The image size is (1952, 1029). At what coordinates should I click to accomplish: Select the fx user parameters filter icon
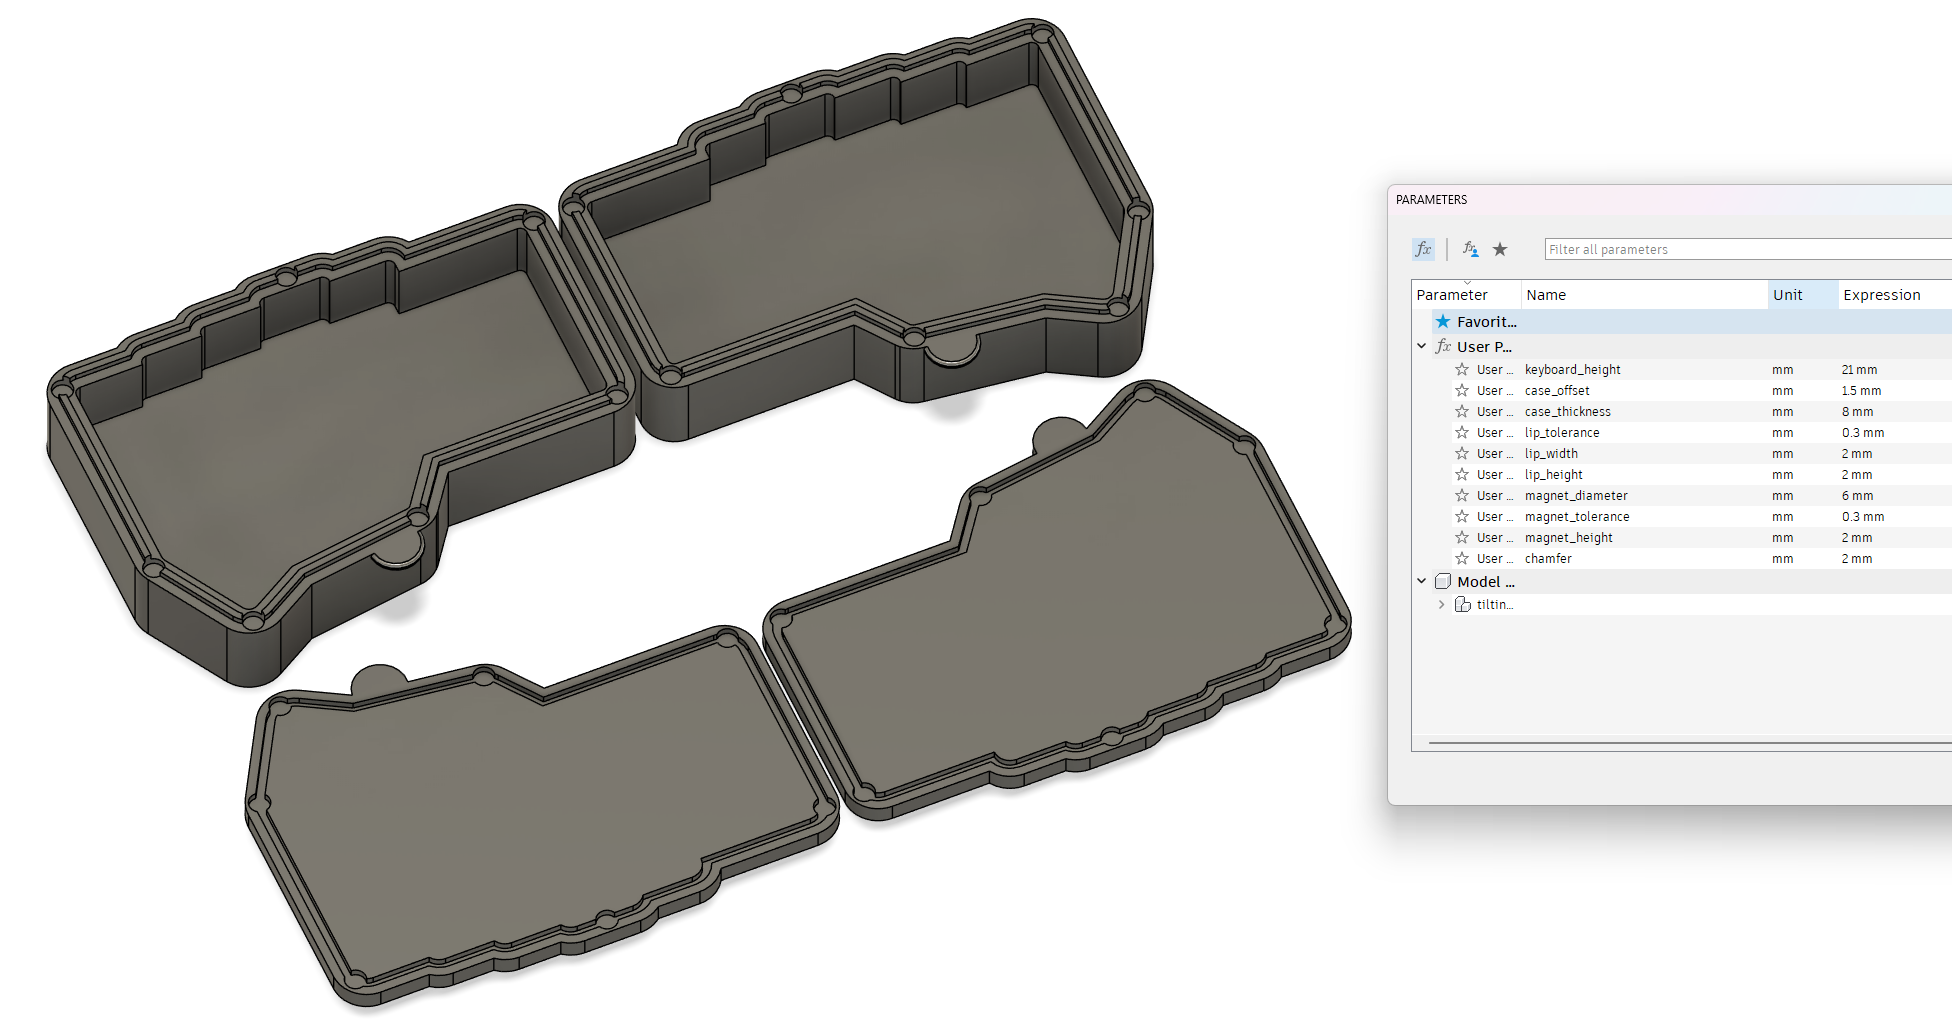[1424, 249]
